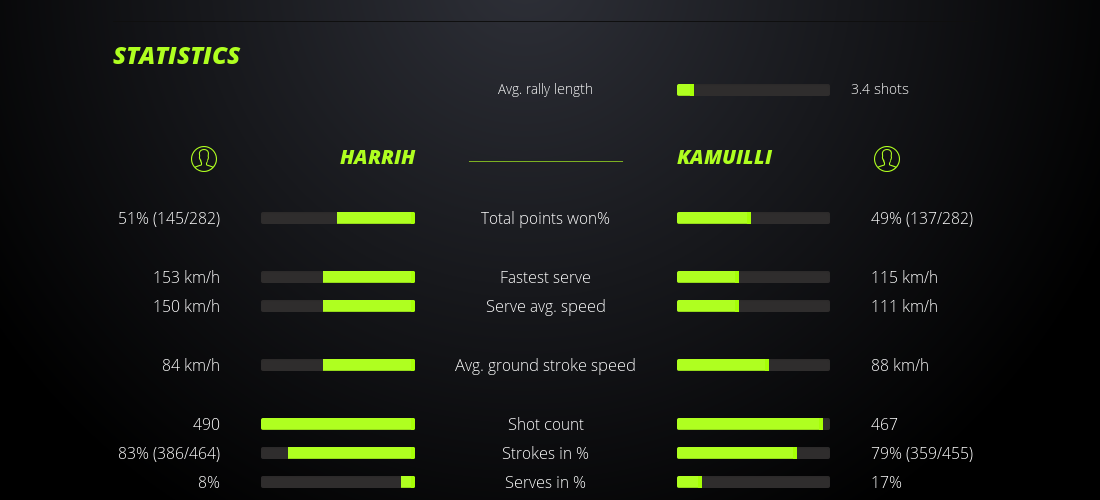Click Harrih's Serves in % bar
Viewport: 1100px width, 500px height.
point(338,482)
